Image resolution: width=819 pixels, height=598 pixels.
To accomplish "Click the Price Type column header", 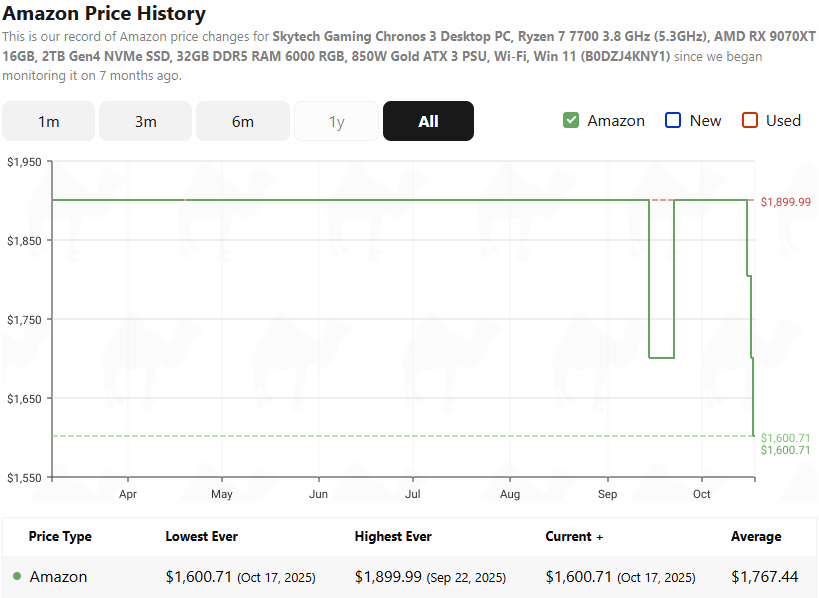I will pos(60,536).
